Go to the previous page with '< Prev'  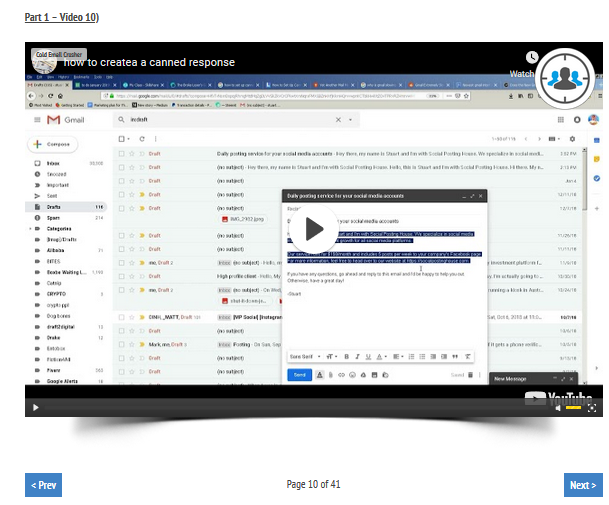pyautogui.click(x=44, y=485)
